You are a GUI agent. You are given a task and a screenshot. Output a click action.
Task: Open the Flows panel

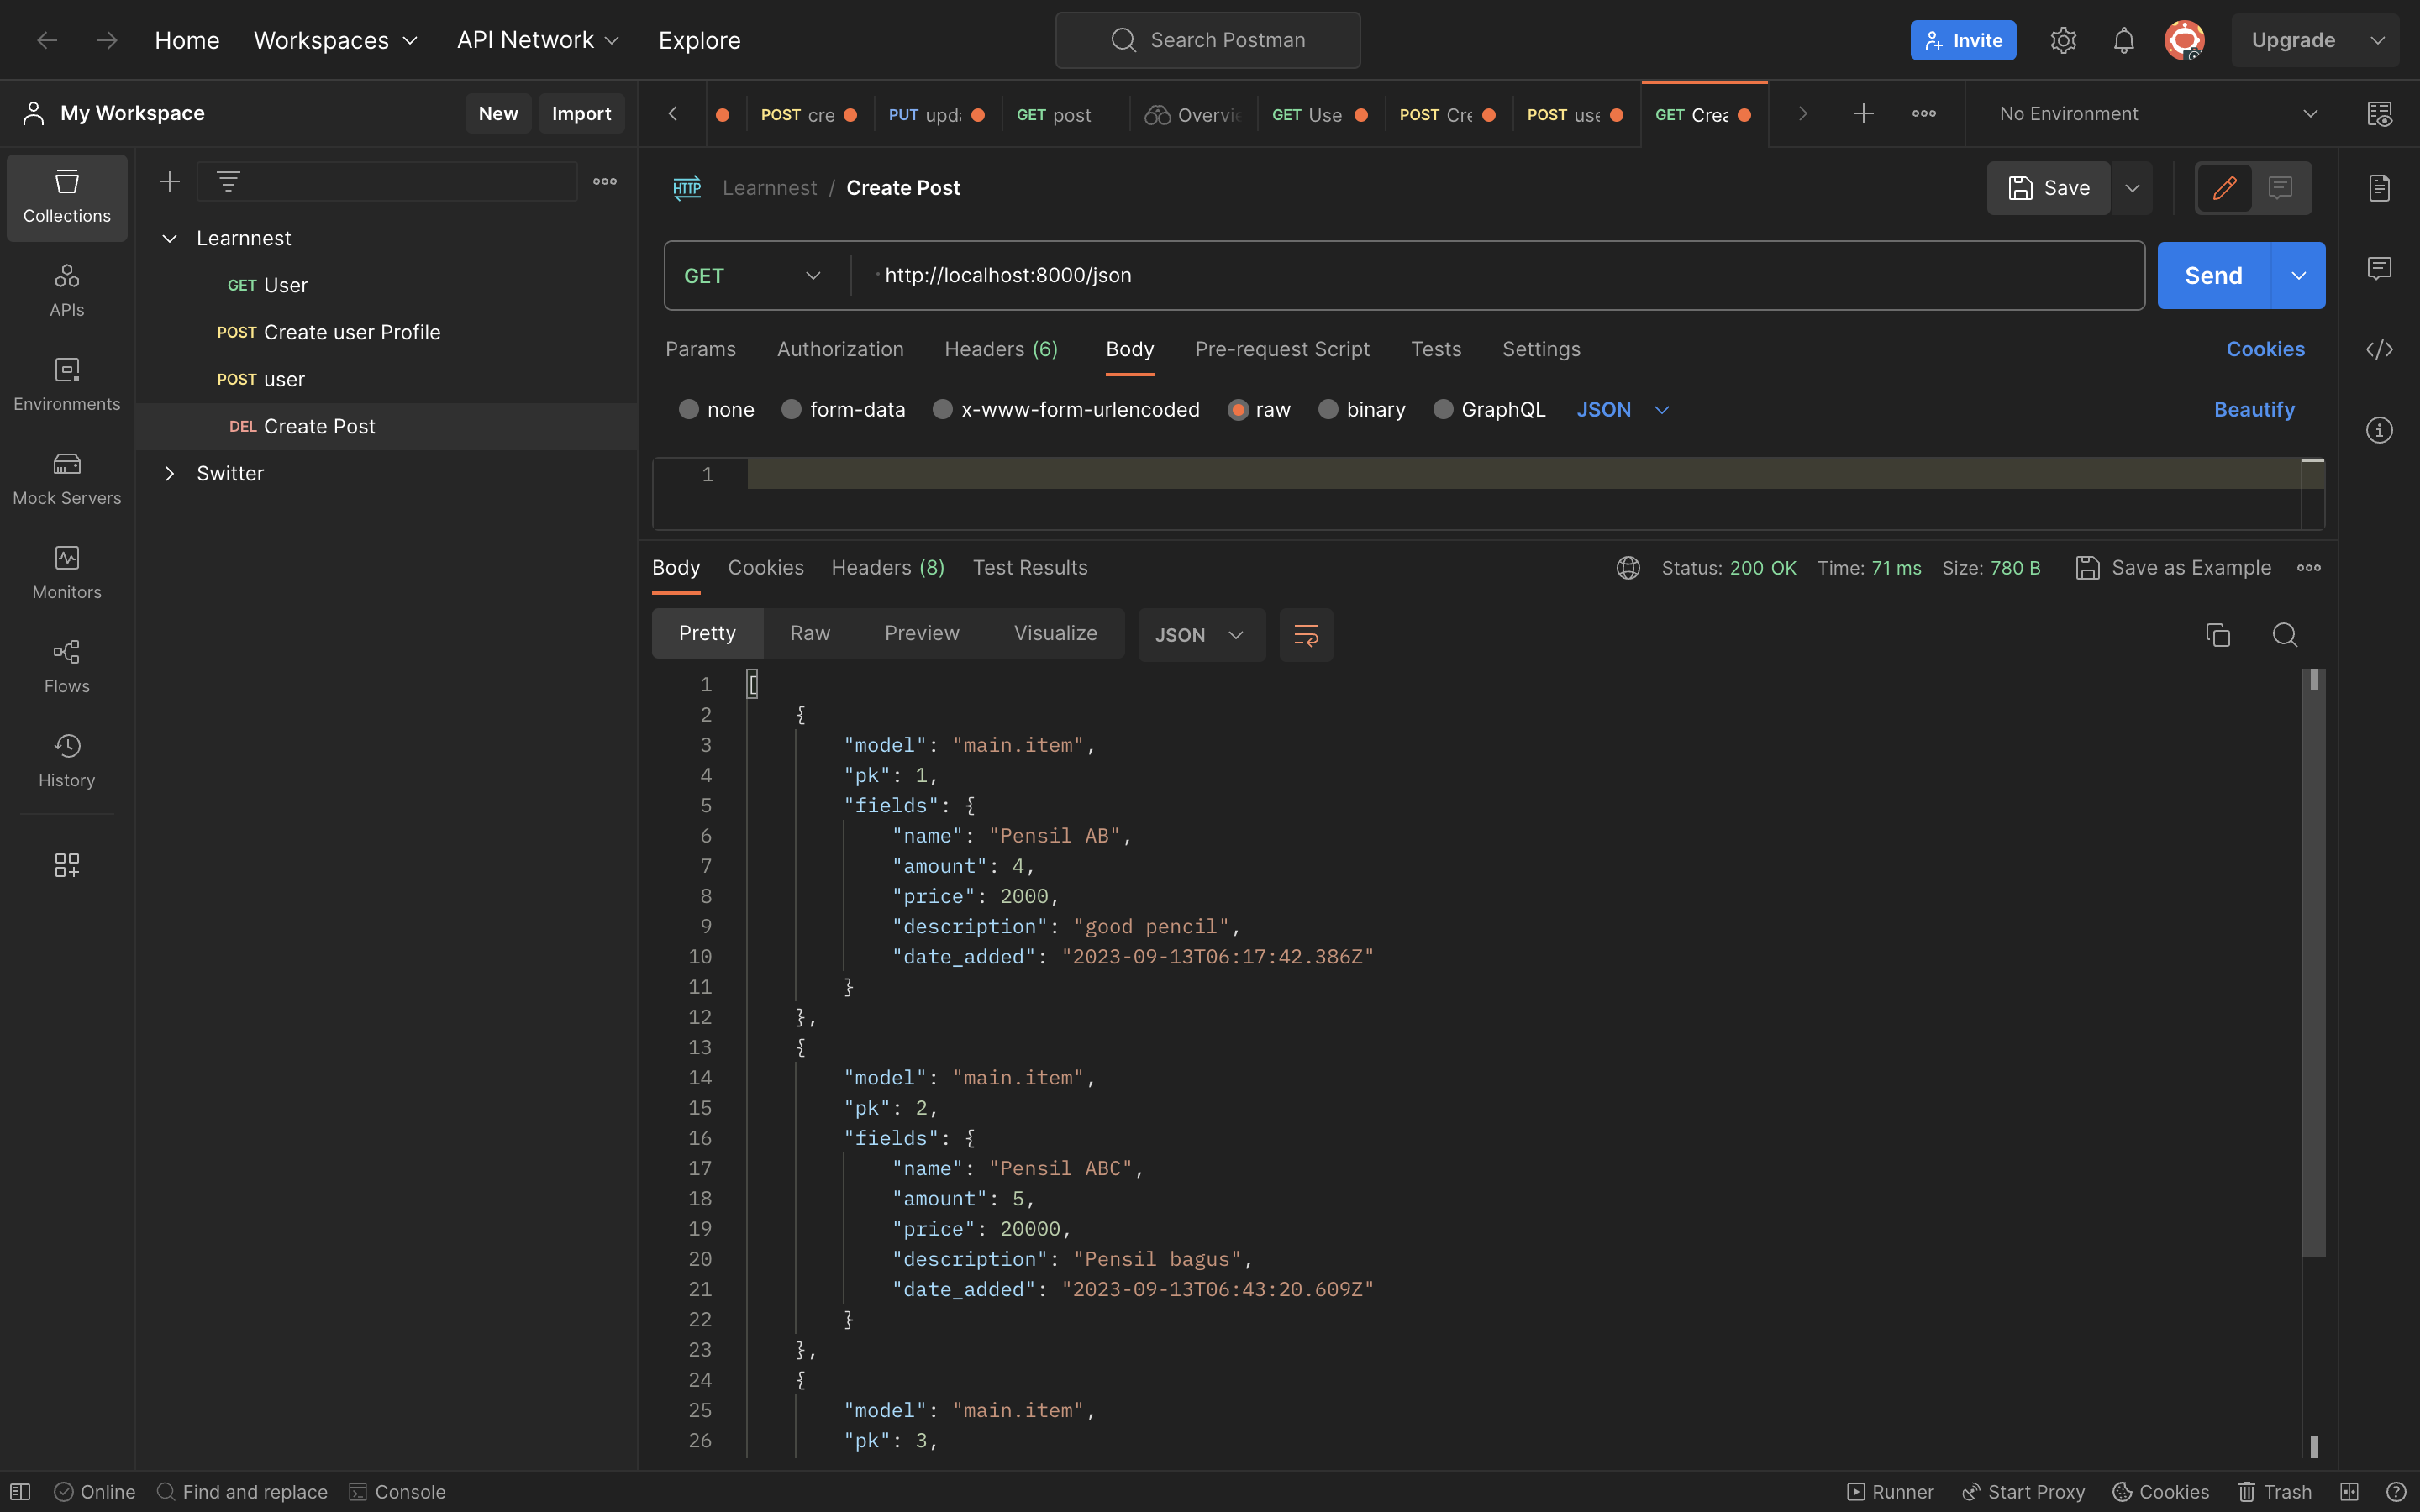point(66,666)
